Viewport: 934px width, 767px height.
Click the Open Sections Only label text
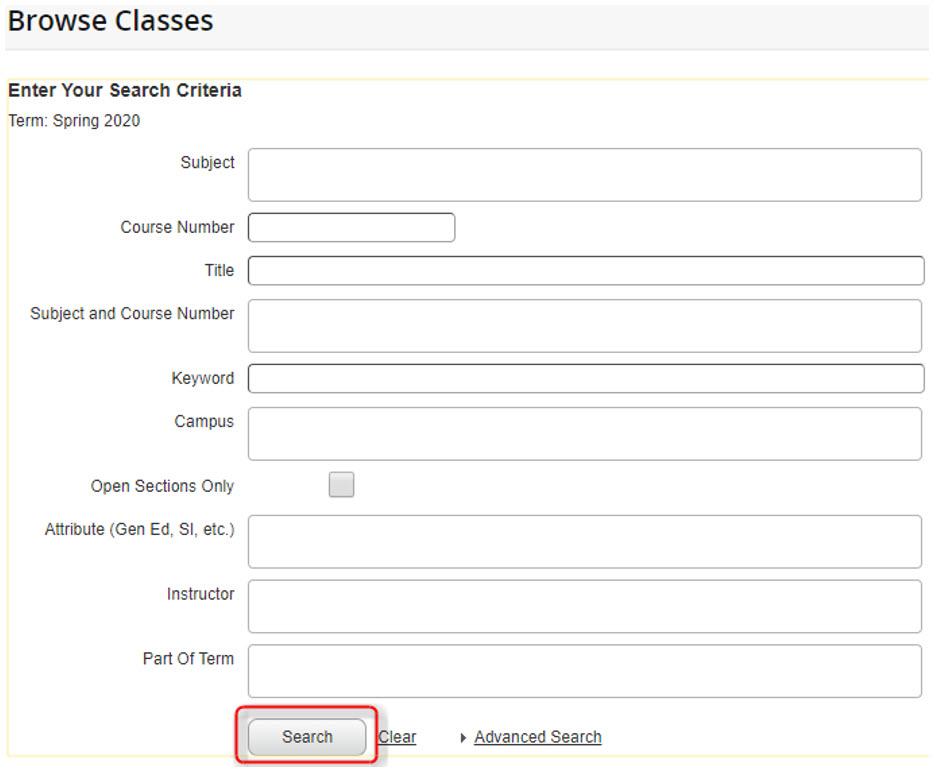click(162, 486)
